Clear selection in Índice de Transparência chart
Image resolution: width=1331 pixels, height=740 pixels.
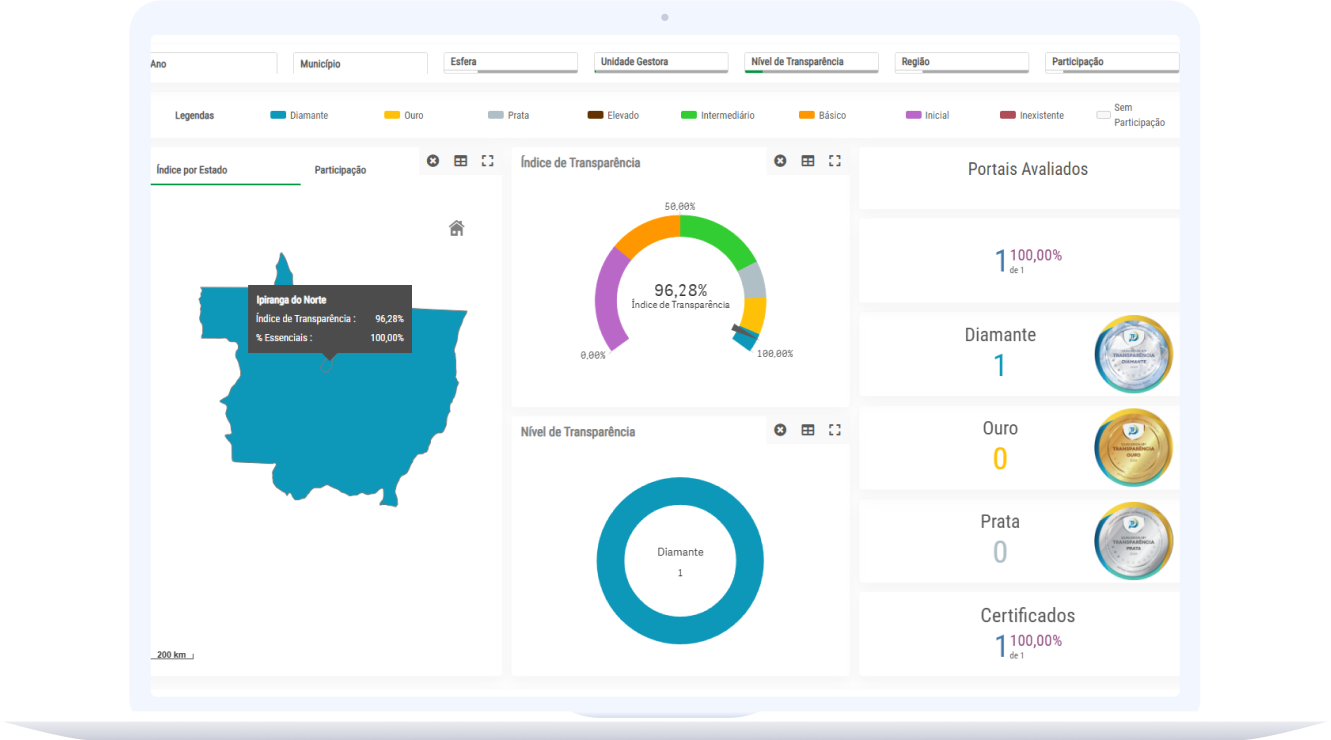coord(780,161)
